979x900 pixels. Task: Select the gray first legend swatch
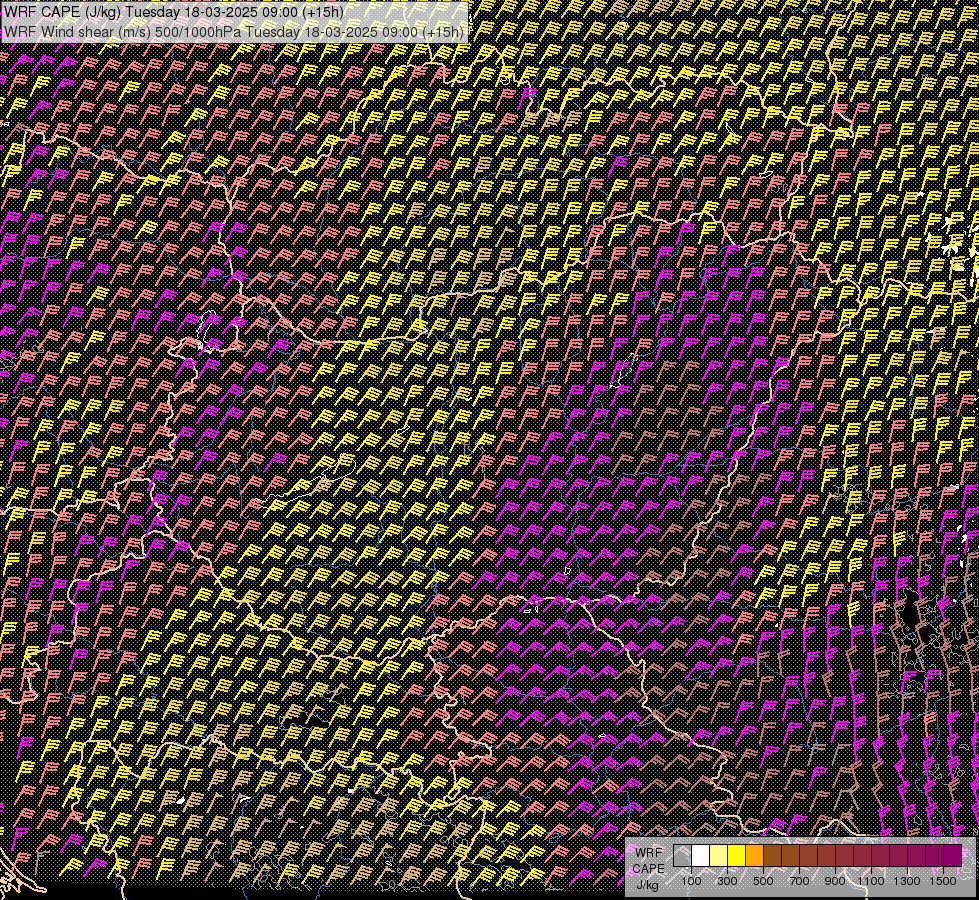point(682,855)
